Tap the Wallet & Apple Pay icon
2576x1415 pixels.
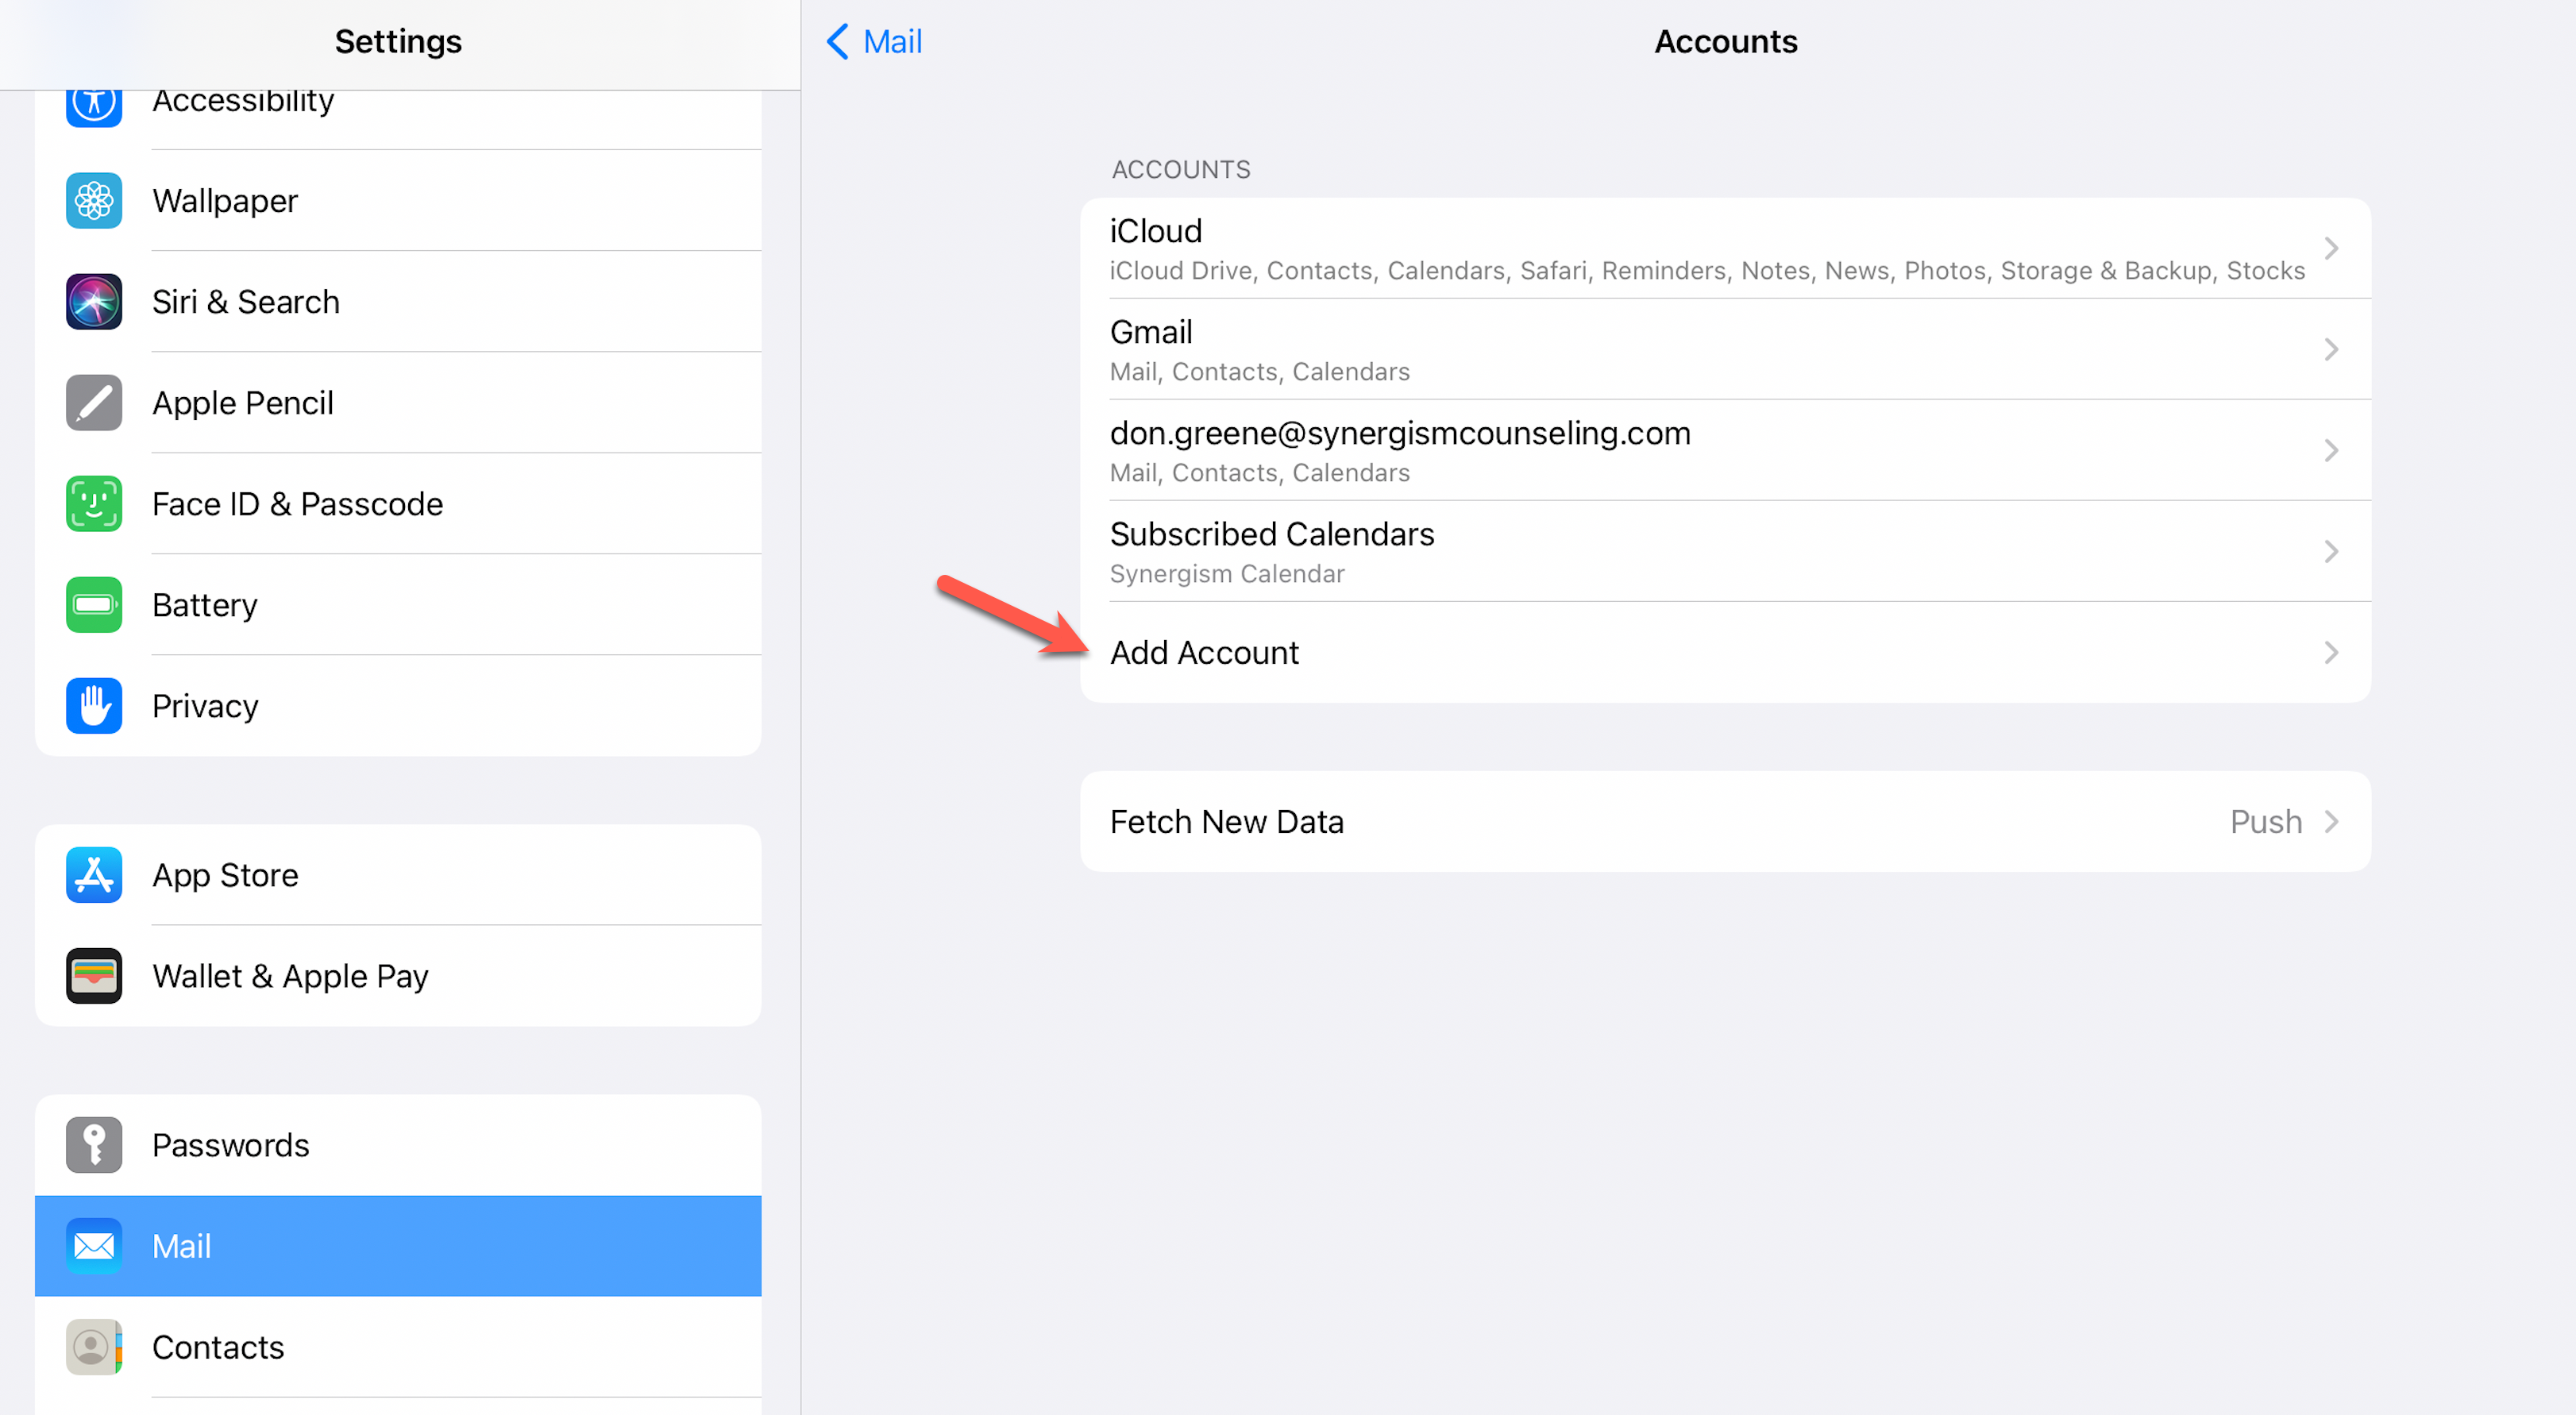[x=94, y=976]
